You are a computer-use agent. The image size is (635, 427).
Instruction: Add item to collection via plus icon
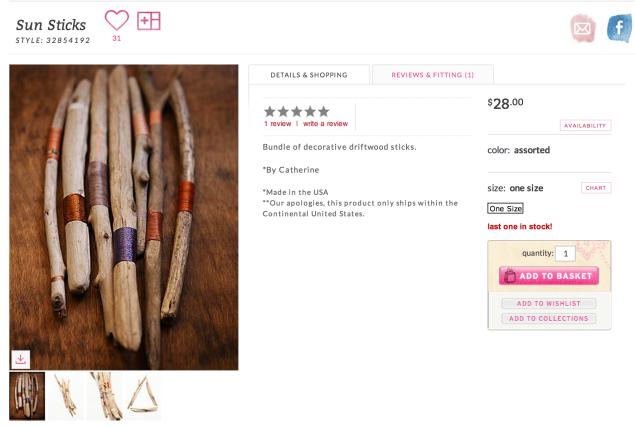pos(149,20)
